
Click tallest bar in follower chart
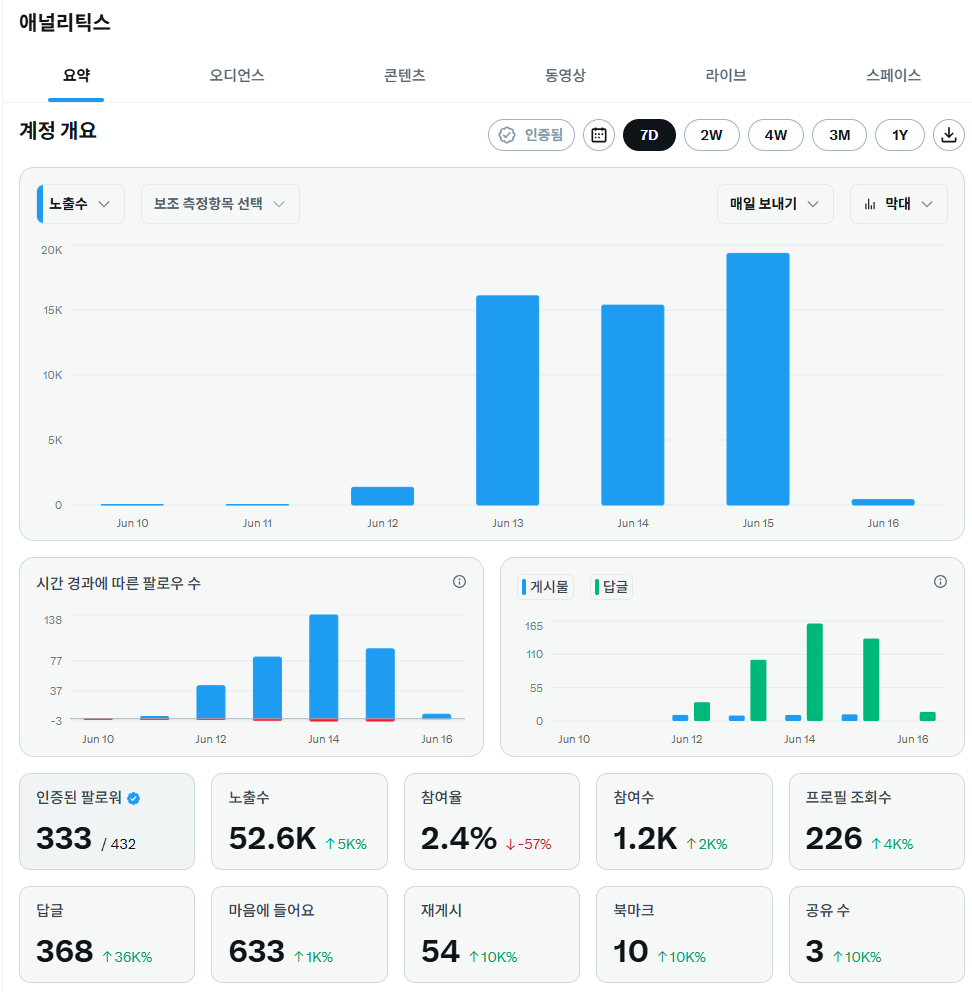coord(323,667)
